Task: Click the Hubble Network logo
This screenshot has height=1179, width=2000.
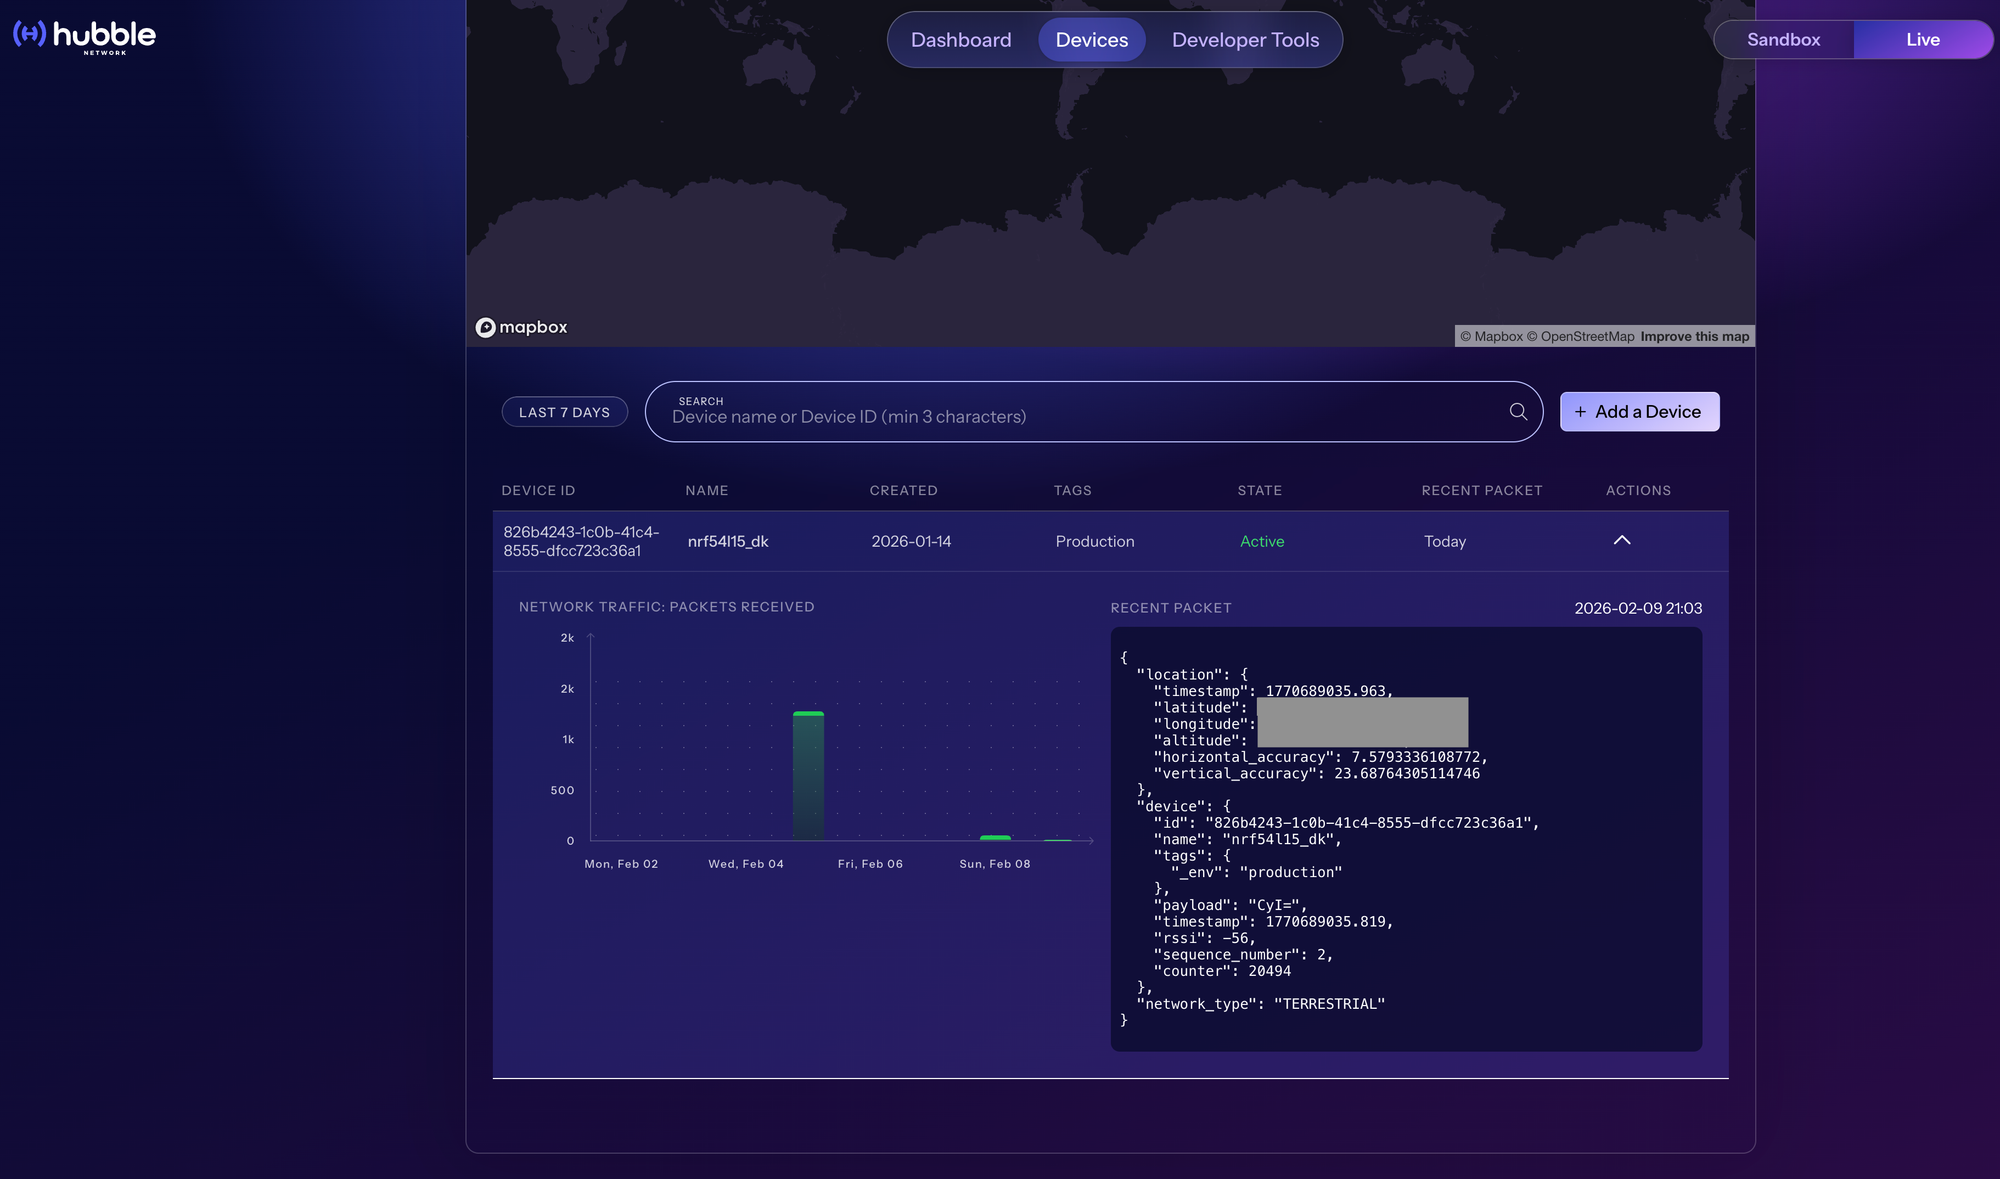Action: pos(83,37)
